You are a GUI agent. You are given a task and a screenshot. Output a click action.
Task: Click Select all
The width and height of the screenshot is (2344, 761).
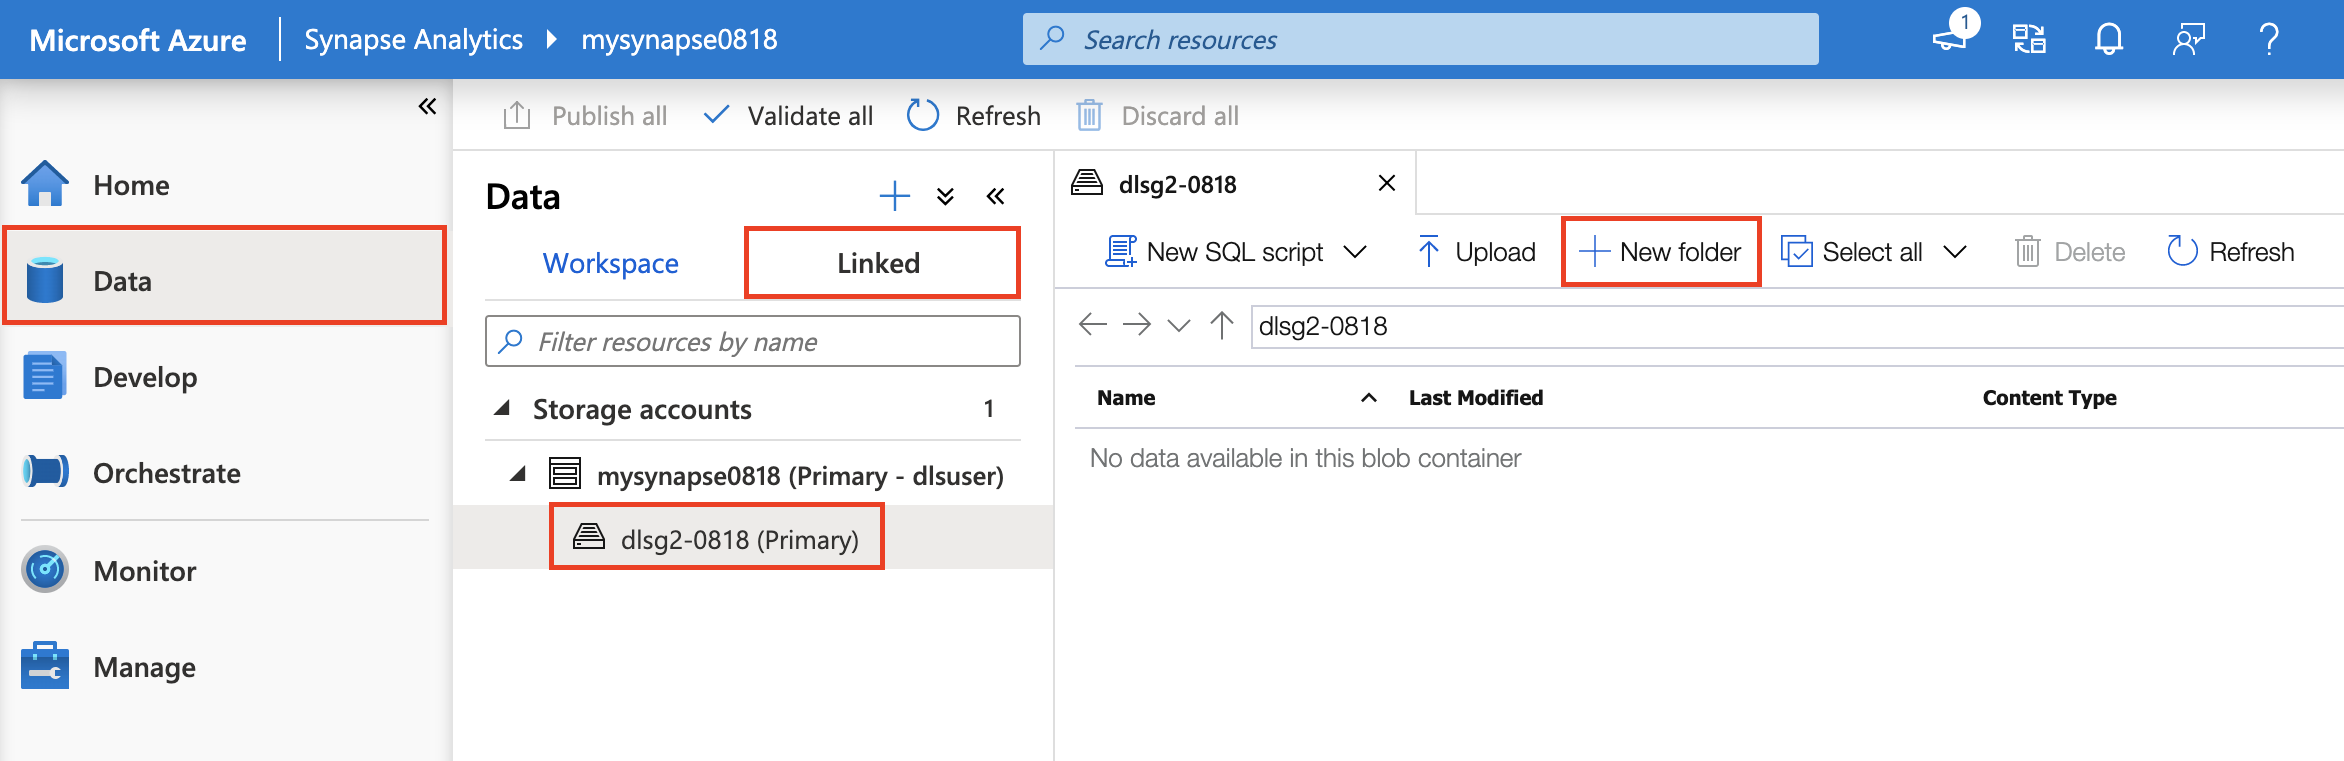tap(1852, 252)
